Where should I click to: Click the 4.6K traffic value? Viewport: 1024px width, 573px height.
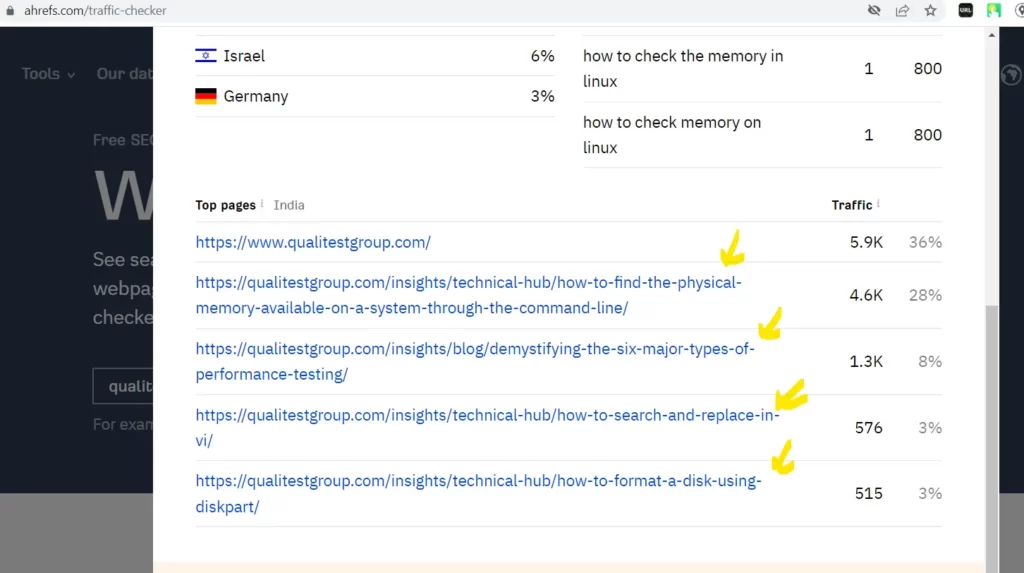[866, 295]
